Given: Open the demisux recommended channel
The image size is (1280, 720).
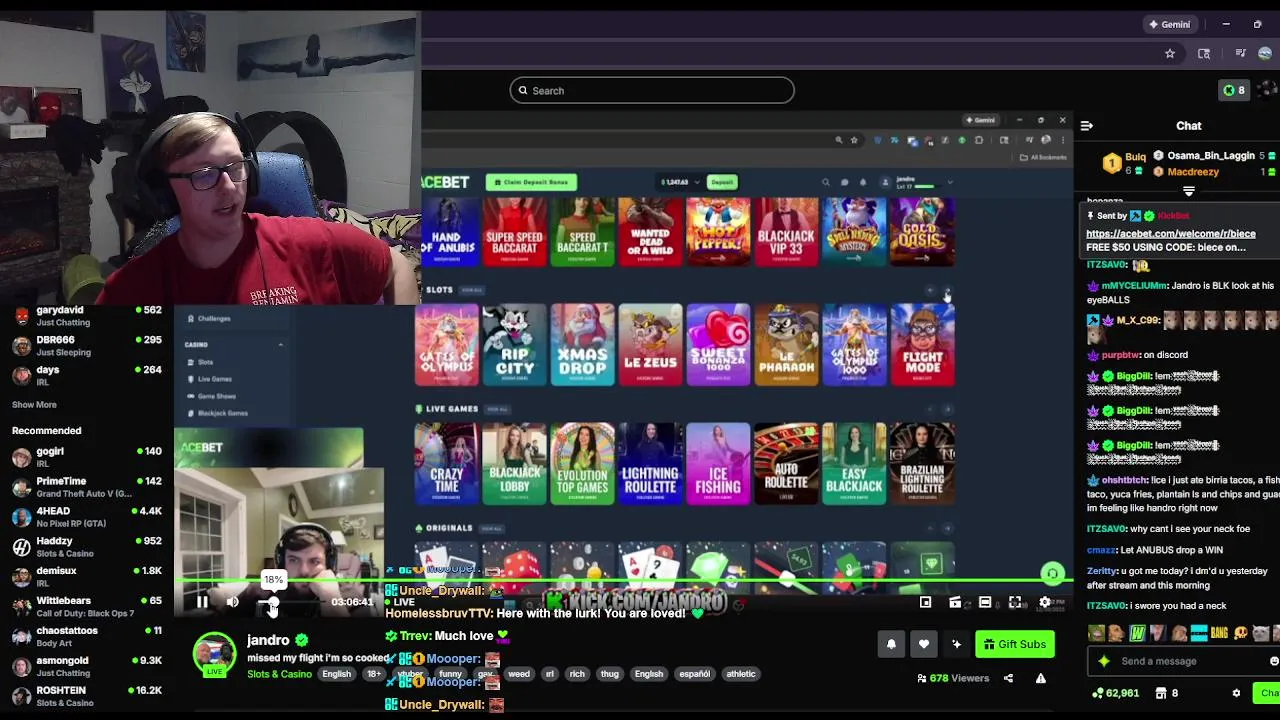Looking at the screenshot, I should pos(87,577).
